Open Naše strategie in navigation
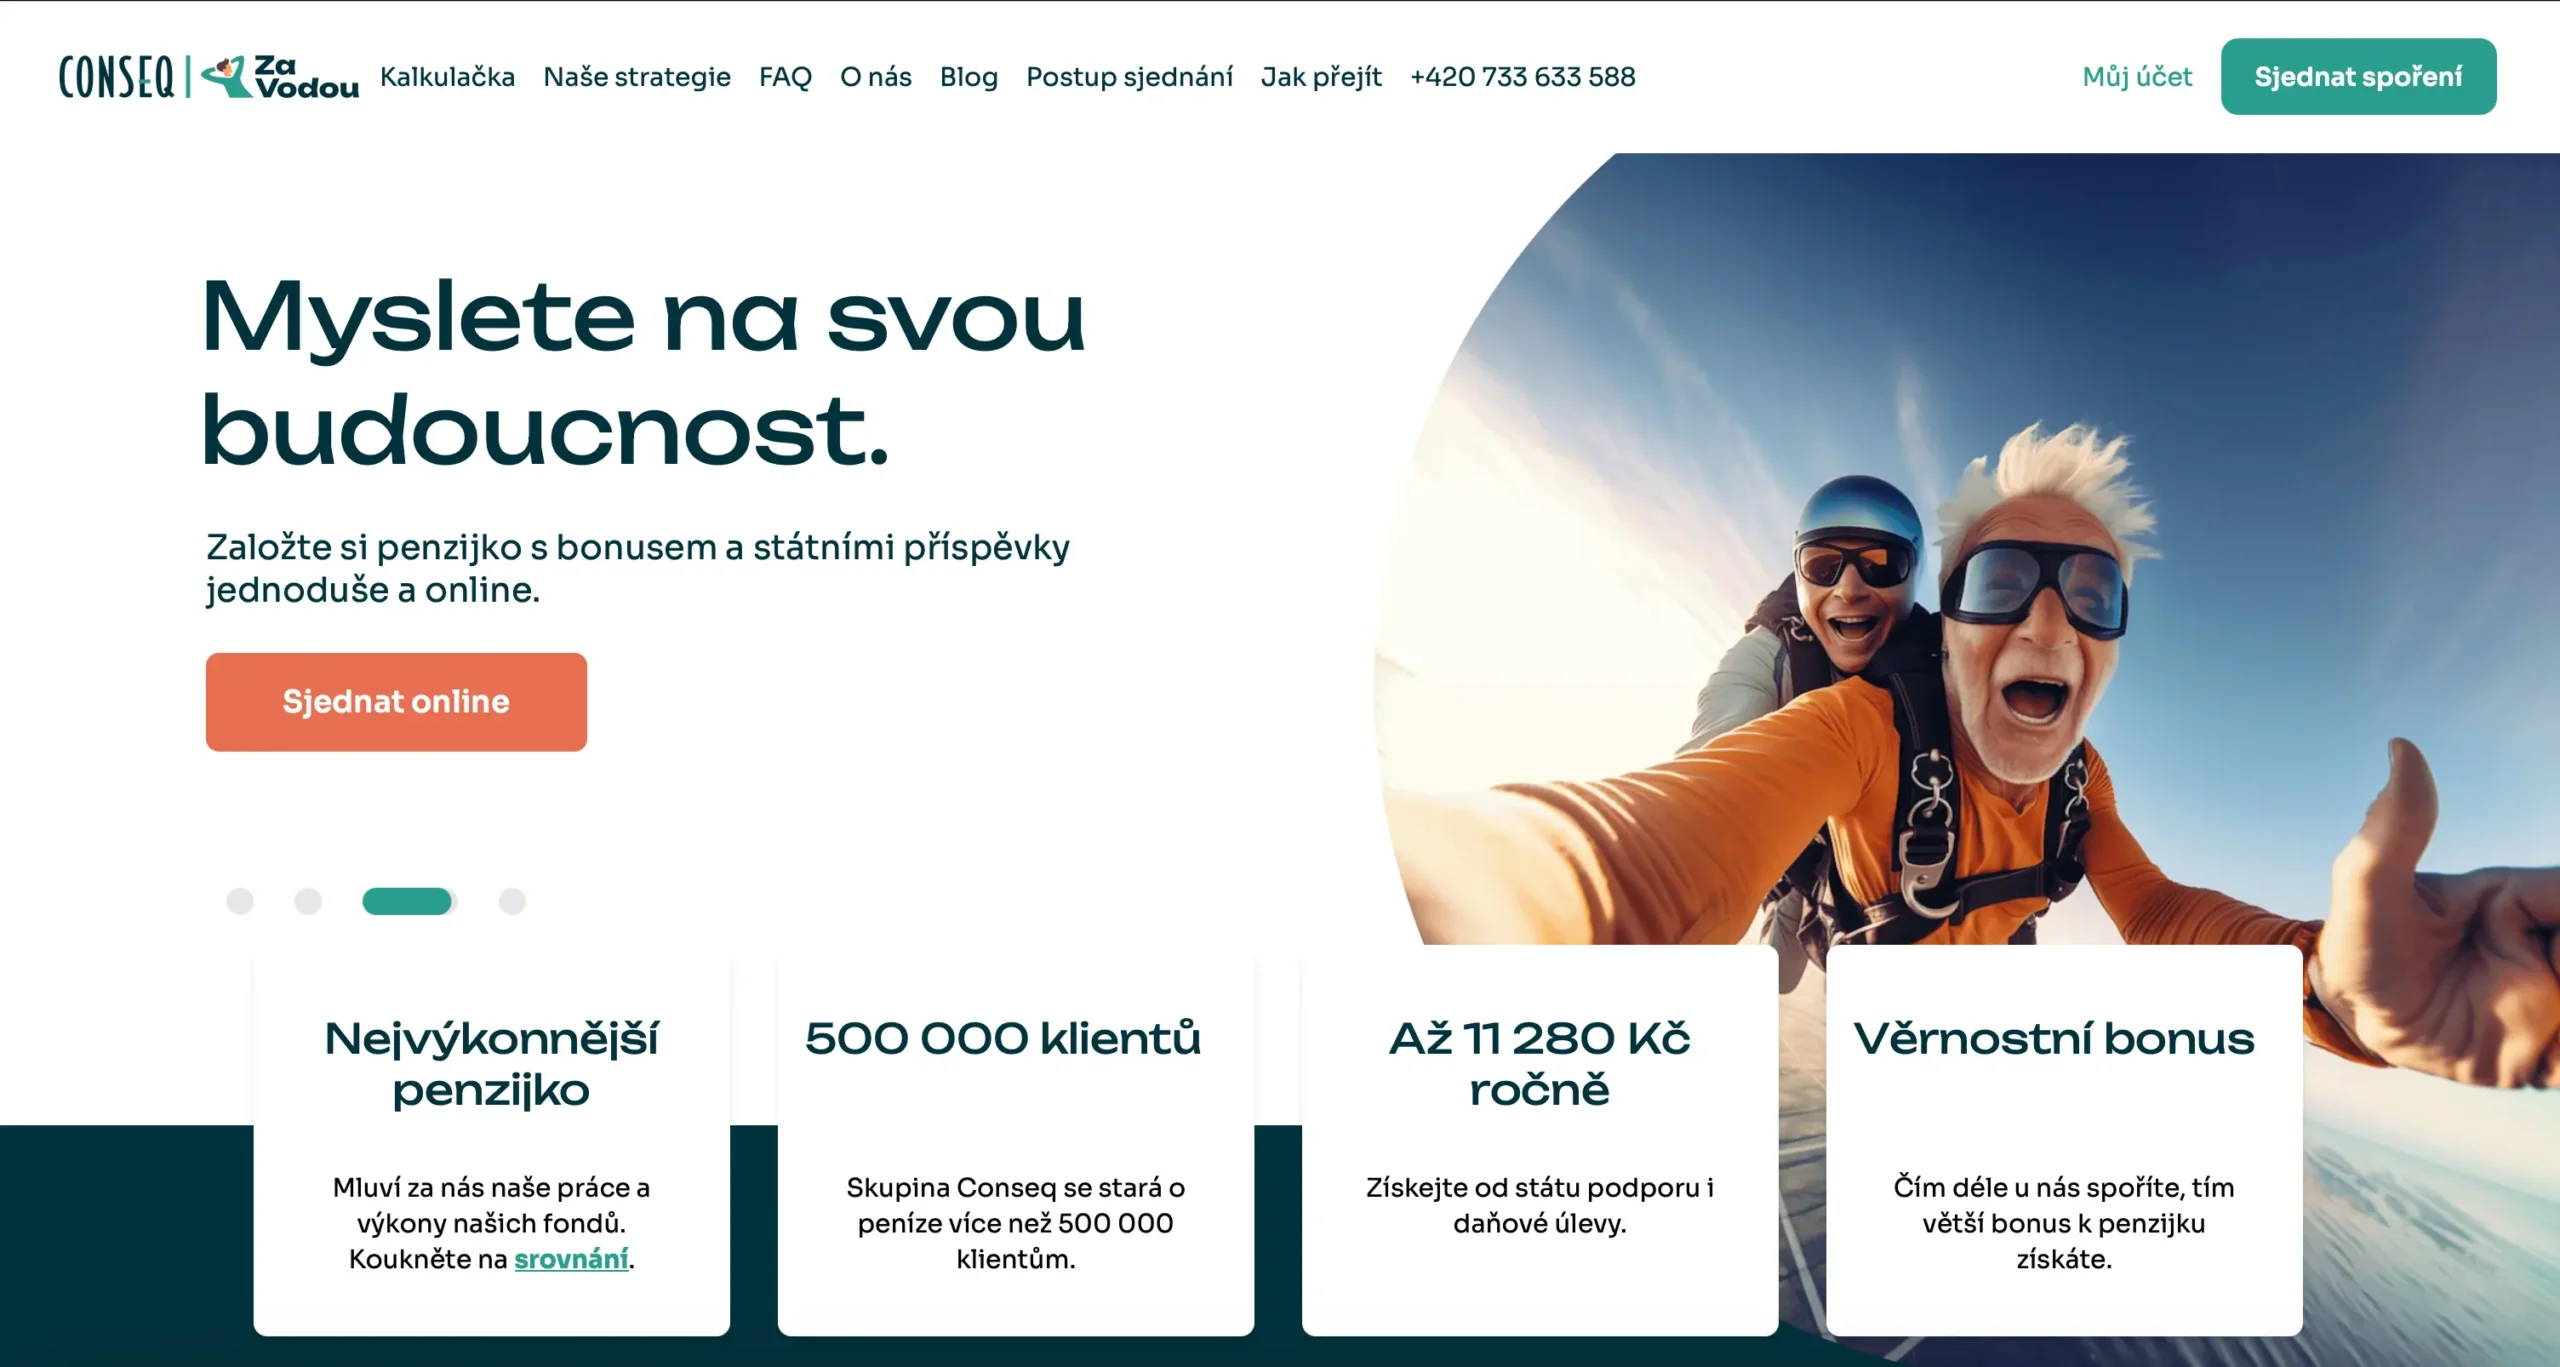The height and width of the screenshot is (1367, 2560). (x=637, y=77)
